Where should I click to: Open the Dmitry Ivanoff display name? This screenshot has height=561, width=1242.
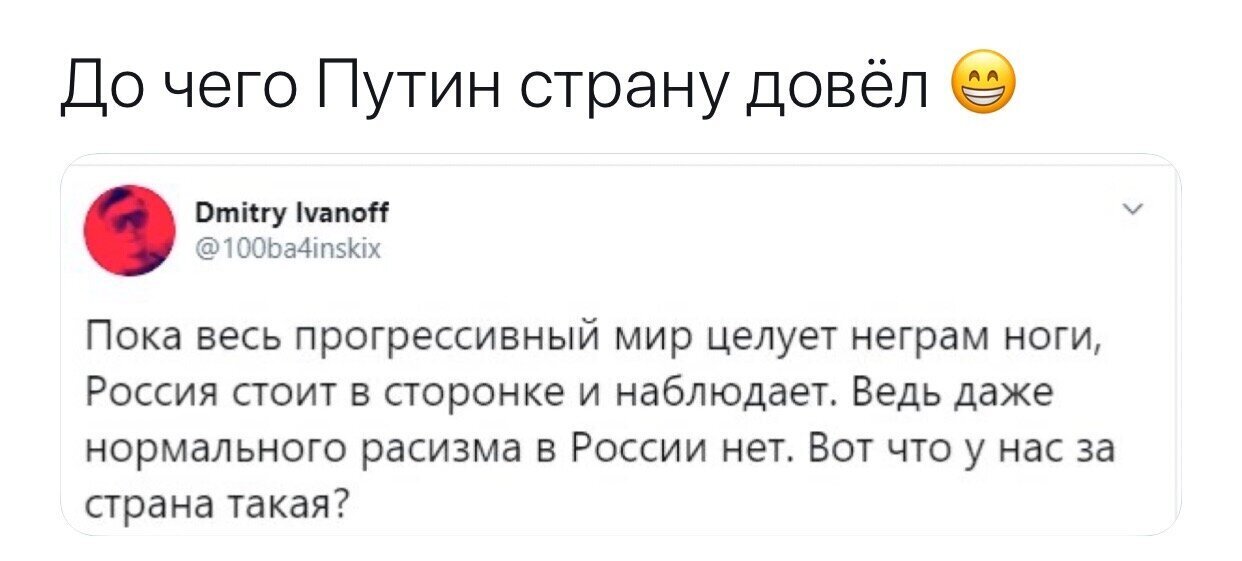(x=292, y=213)
